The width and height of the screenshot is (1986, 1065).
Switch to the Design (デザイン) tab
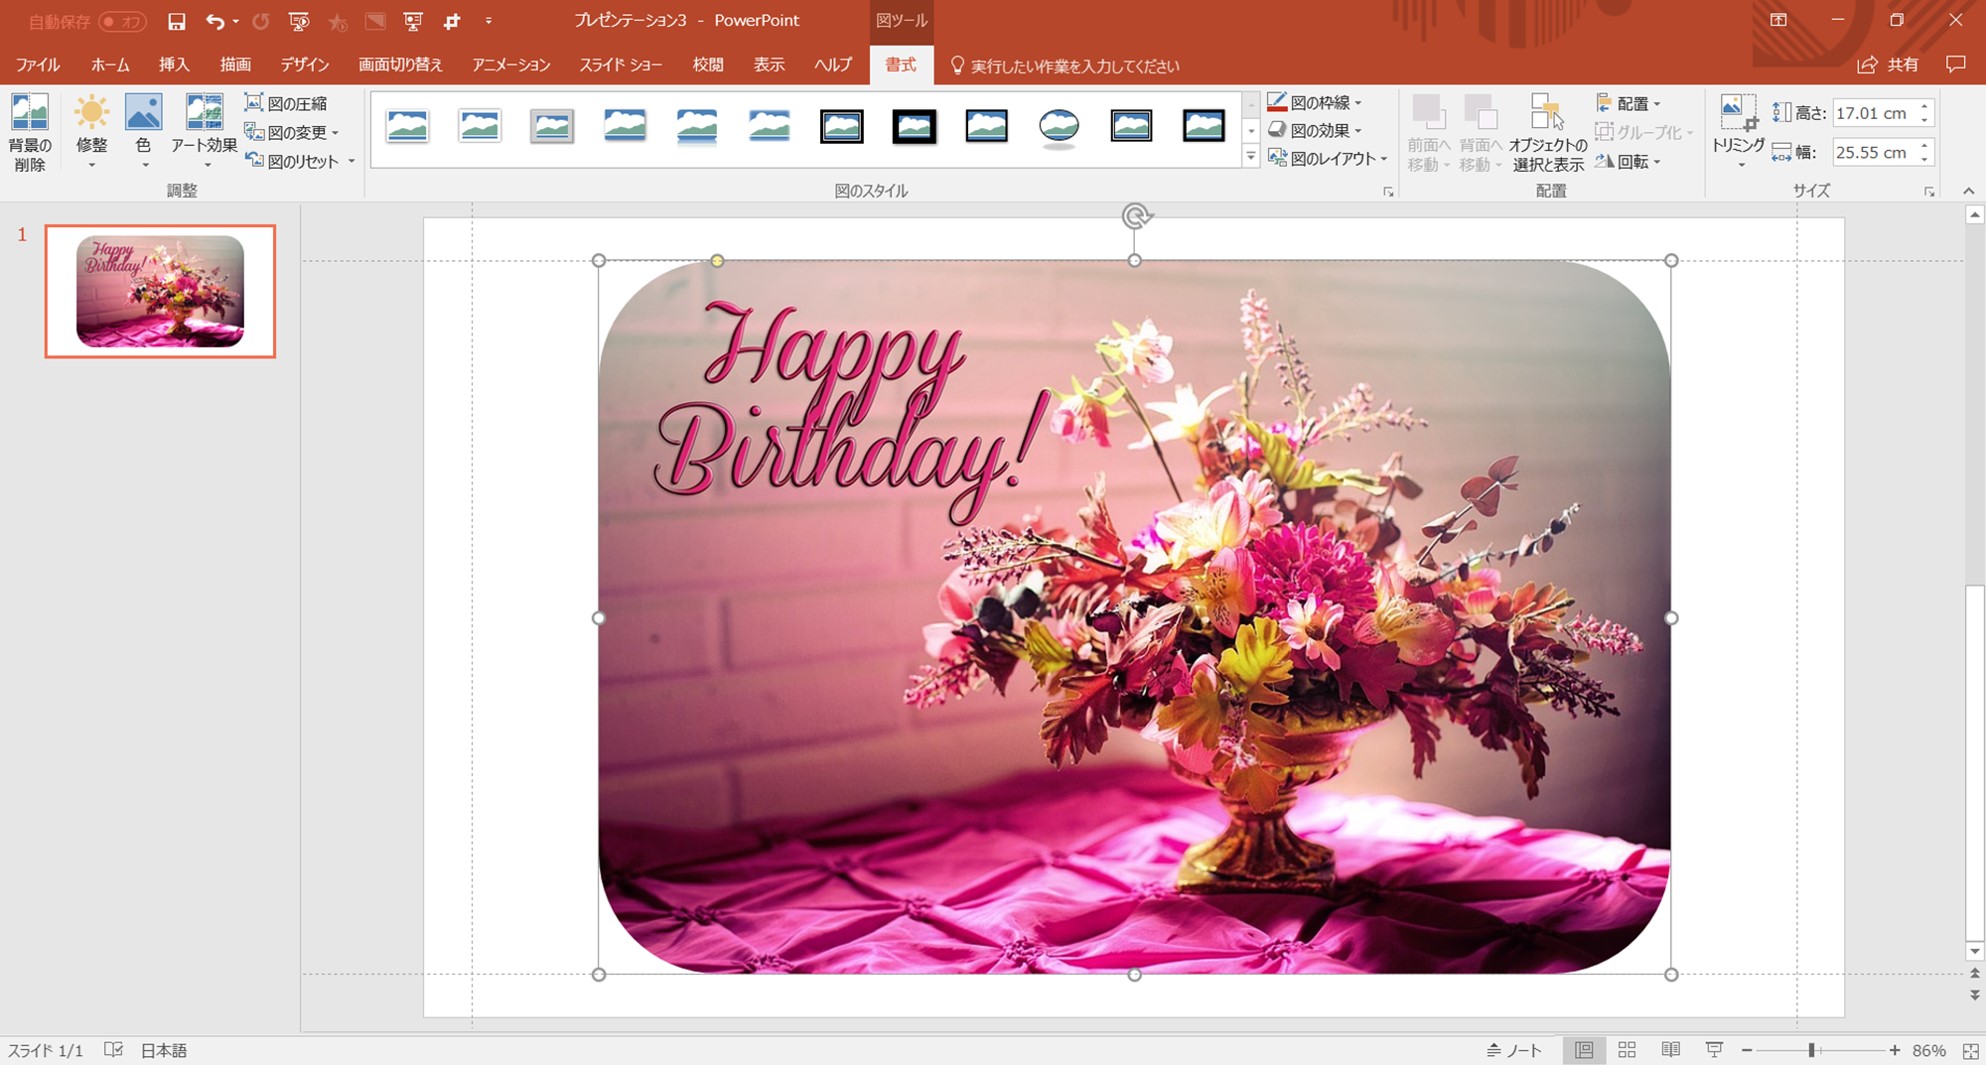click(304, 65)
